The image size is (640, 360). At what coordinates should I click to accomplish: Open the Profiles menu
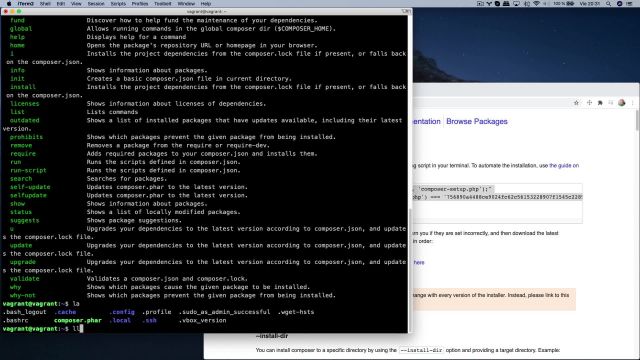pos(140,4)
